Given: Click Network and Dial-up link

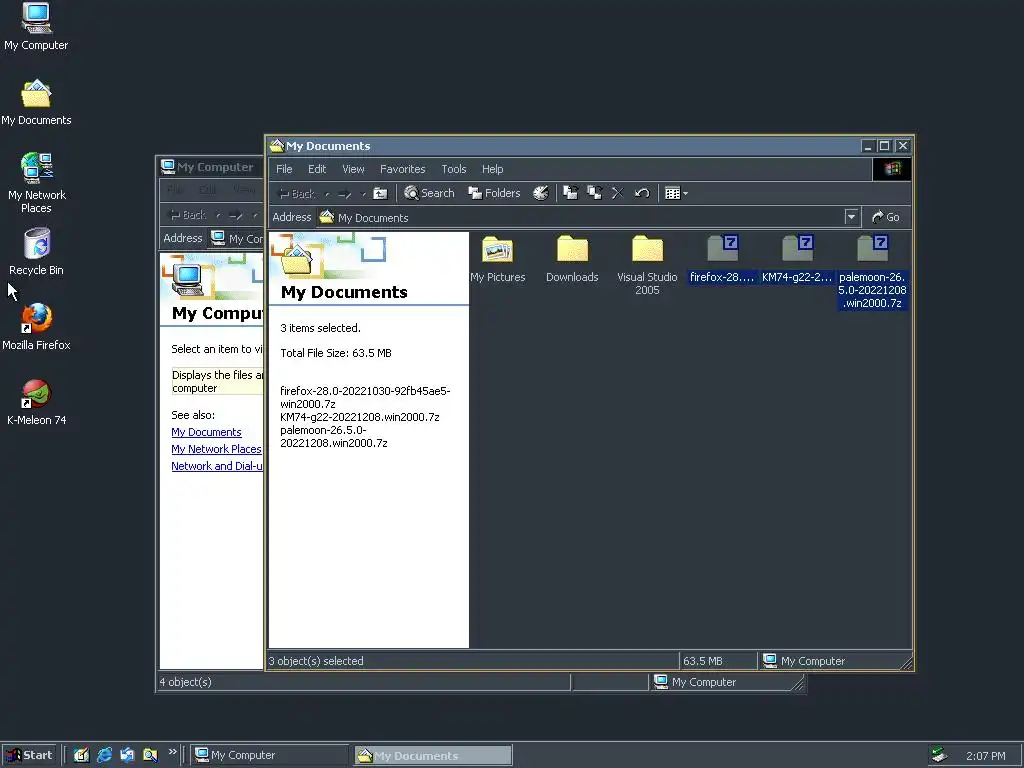Looking at the screenshot, I should (x=217, y=466).
